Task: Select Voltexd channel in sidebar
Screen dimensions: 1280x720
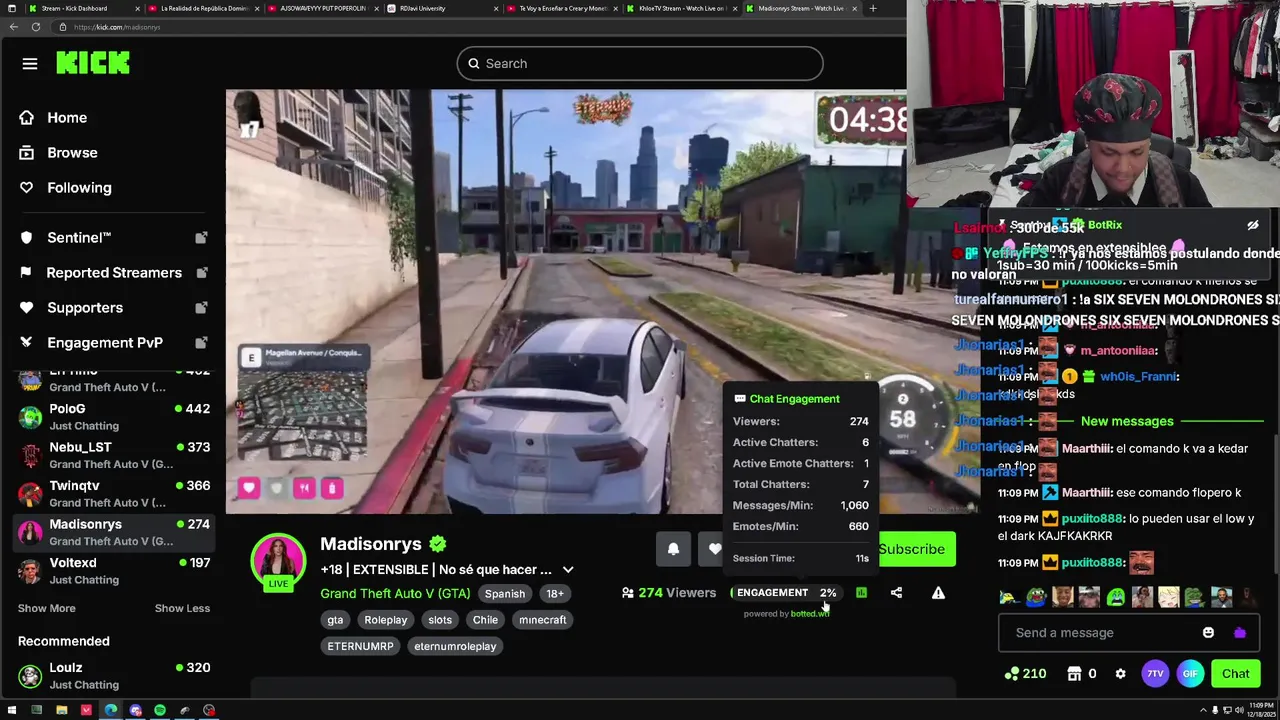Action: coord(112,570)
